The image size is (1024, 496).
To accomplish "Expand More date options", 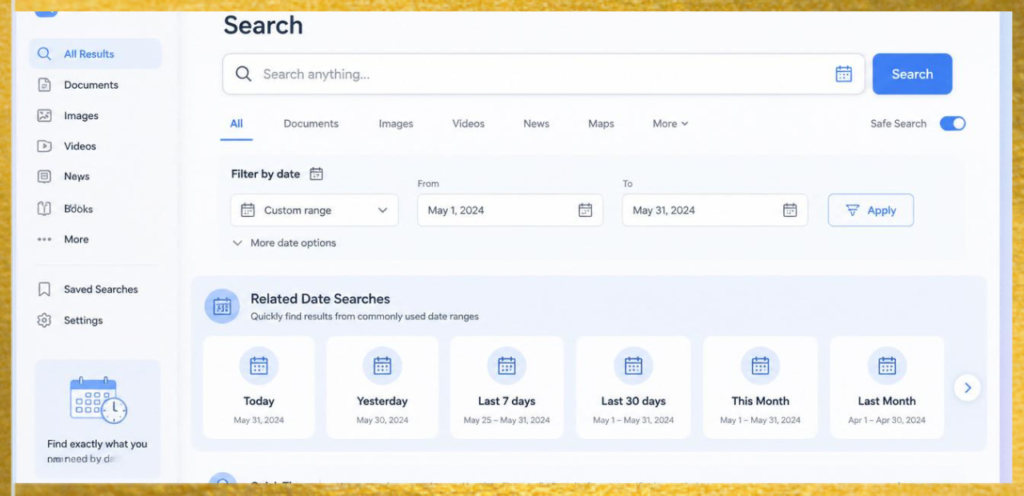I will click(x=284, y=243).
